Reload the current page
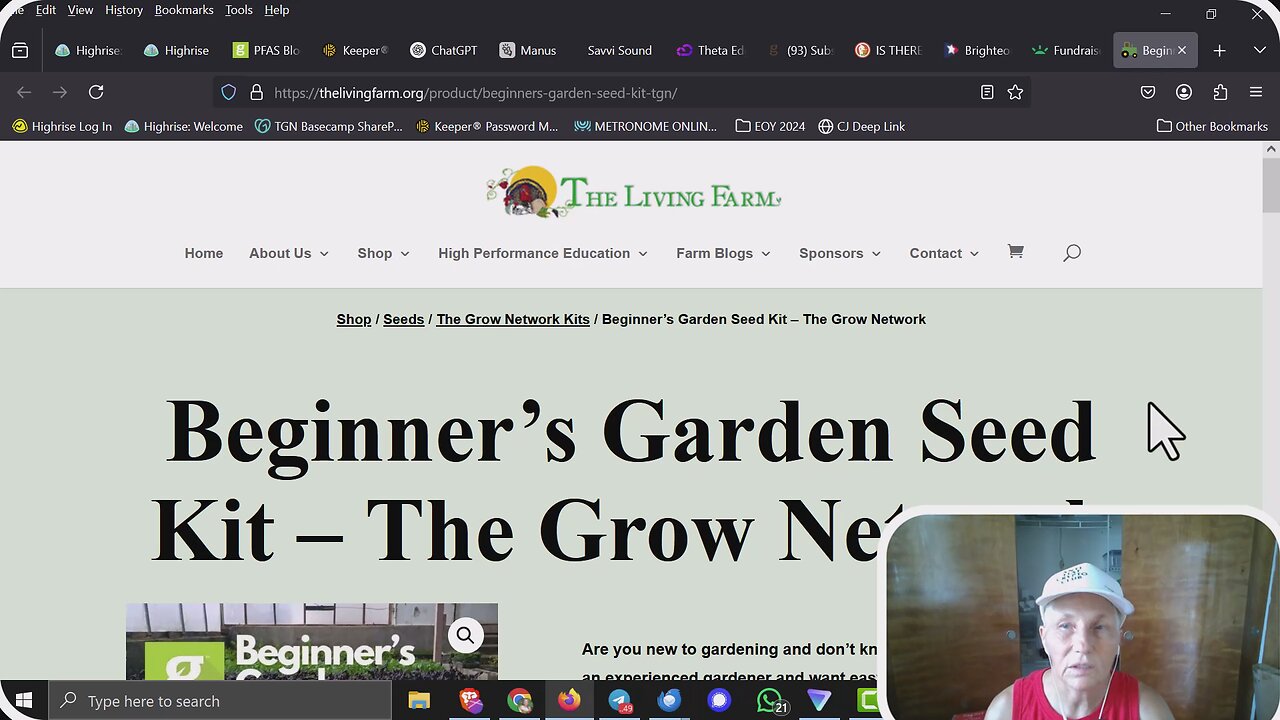This screenshot has height=720, width=1280. [96, 92]
